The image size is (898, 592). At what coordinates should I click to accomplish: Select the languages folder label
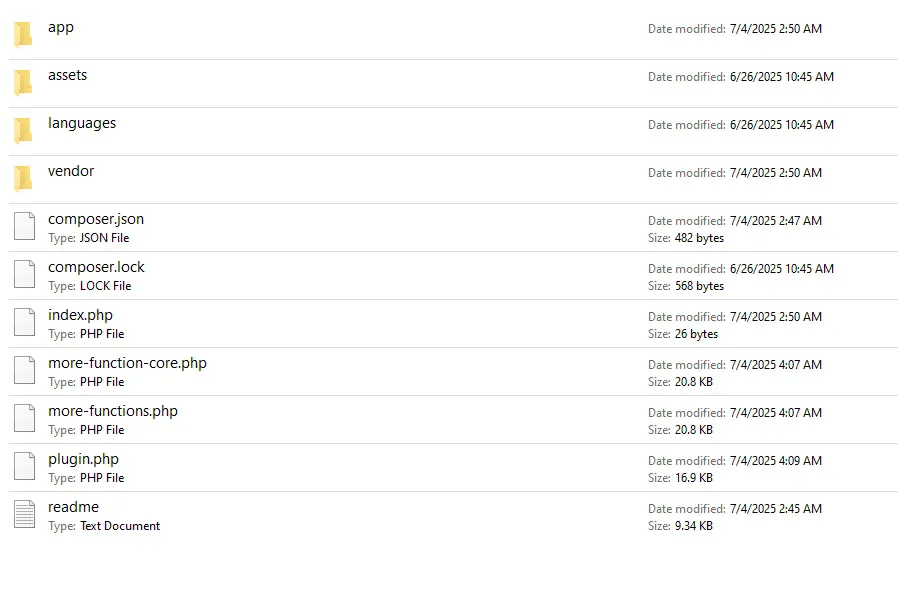point(82,124)
